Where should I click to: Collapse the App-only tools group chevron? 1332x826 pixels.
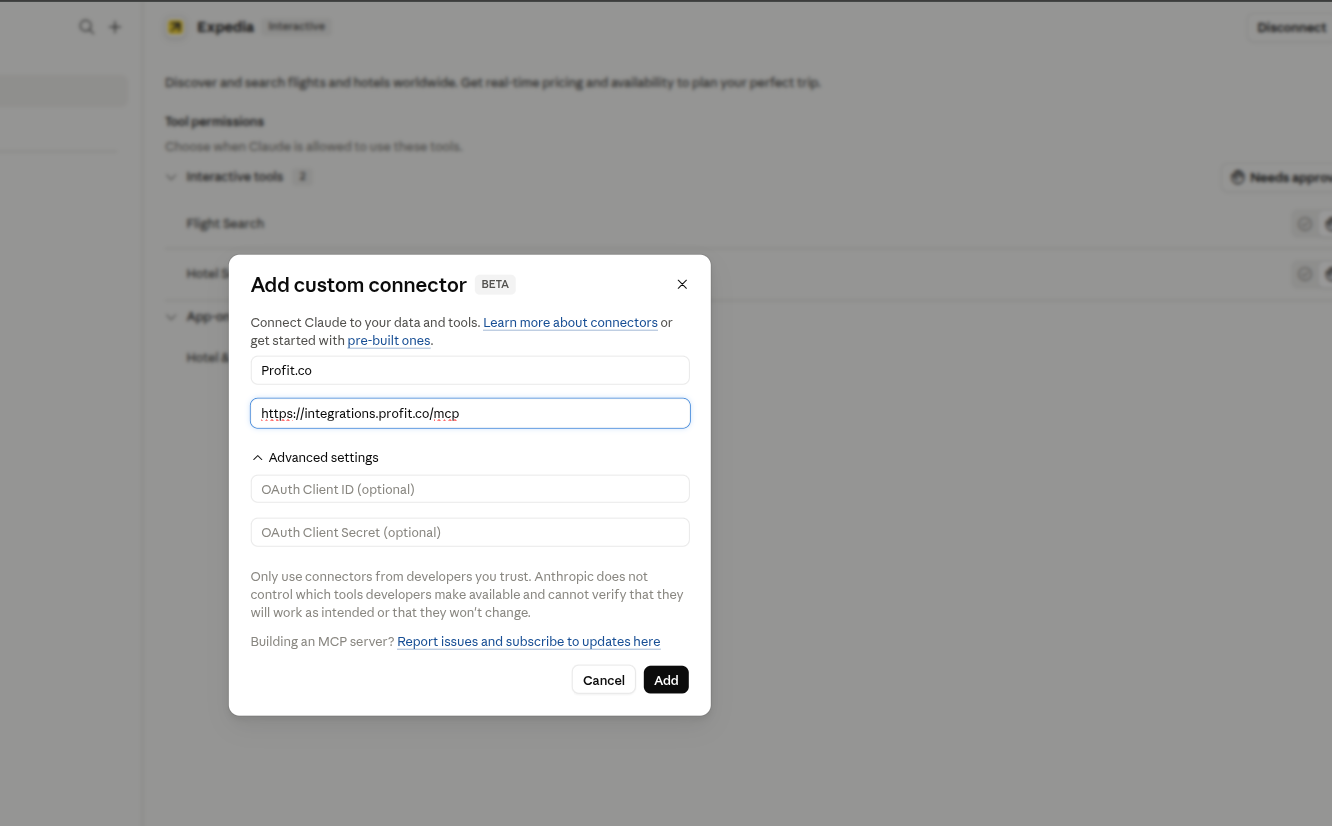pos(171,317)
